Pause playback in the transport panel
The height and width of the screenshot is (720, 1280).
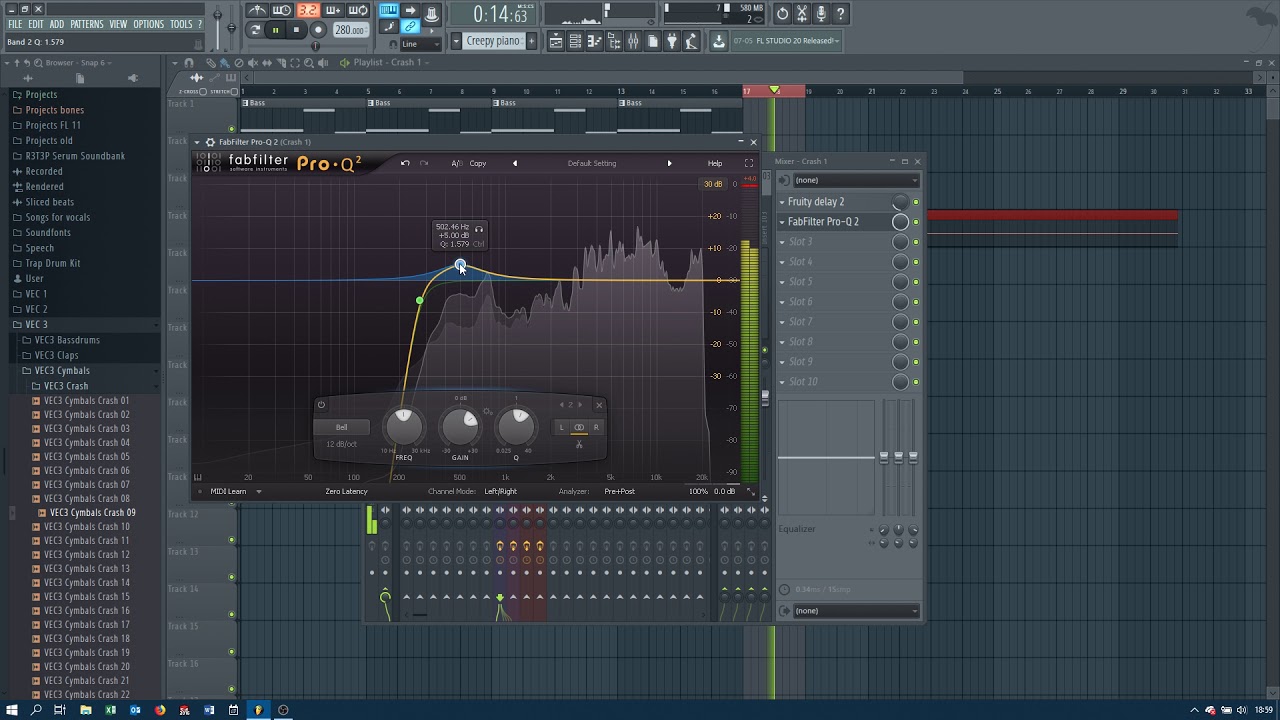coord(275,30)
